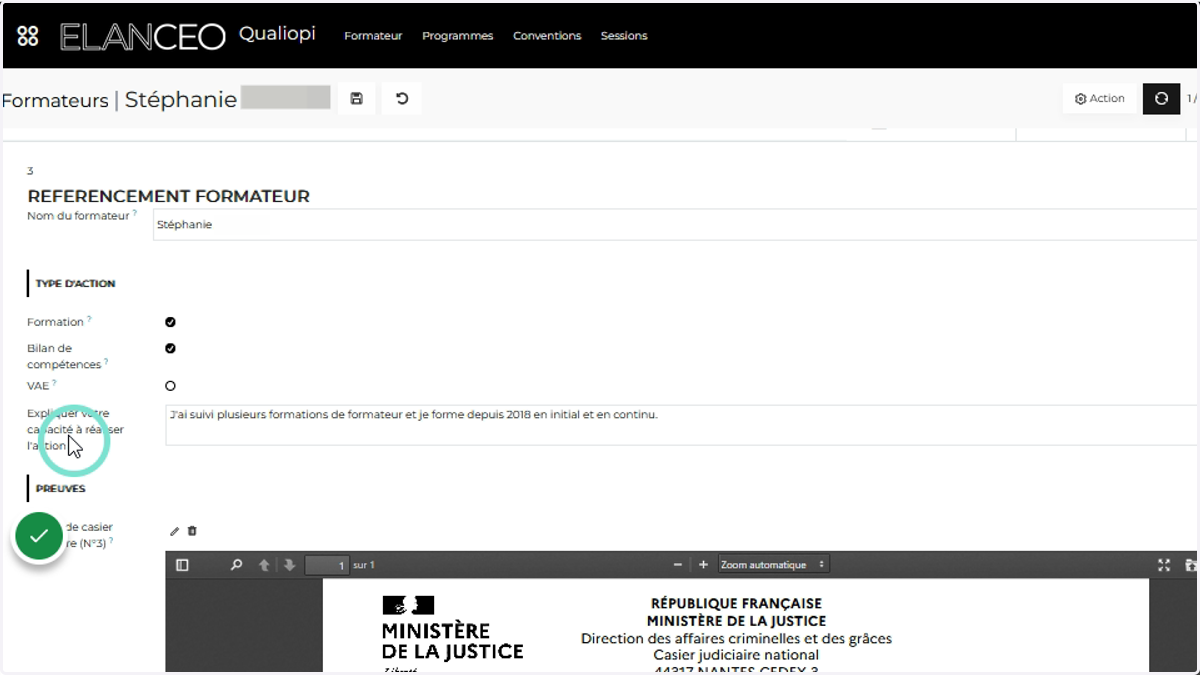Screen dimensions: 1200x675
Task: Open the Conventions menu
Action: (x=547, y=36)
